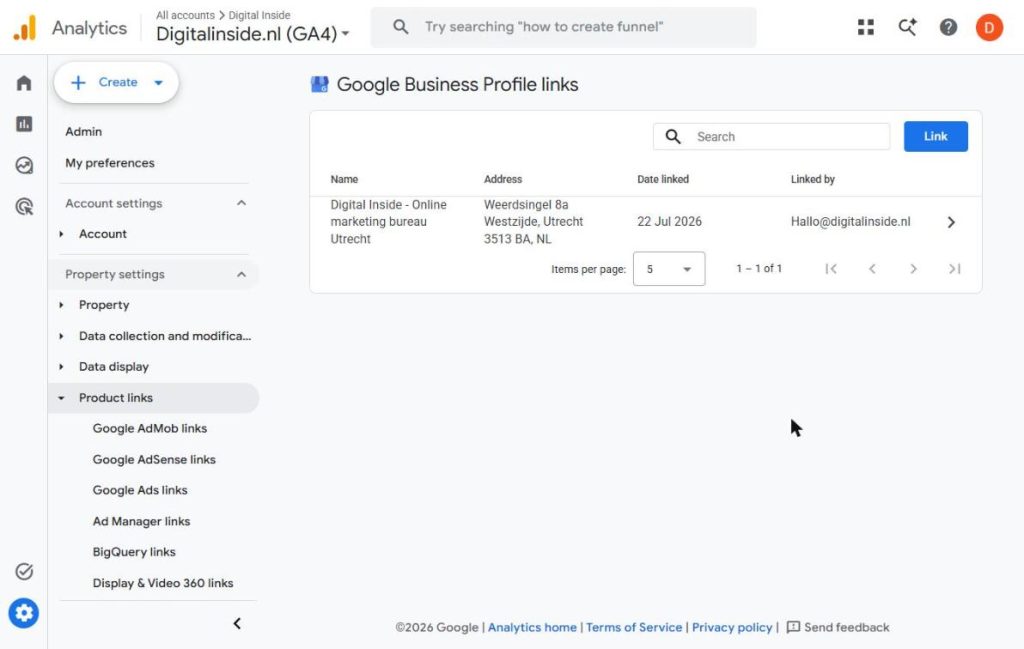Click the Date linked column header
Screen dimensions: 1024x649
[x=663, y=179]
